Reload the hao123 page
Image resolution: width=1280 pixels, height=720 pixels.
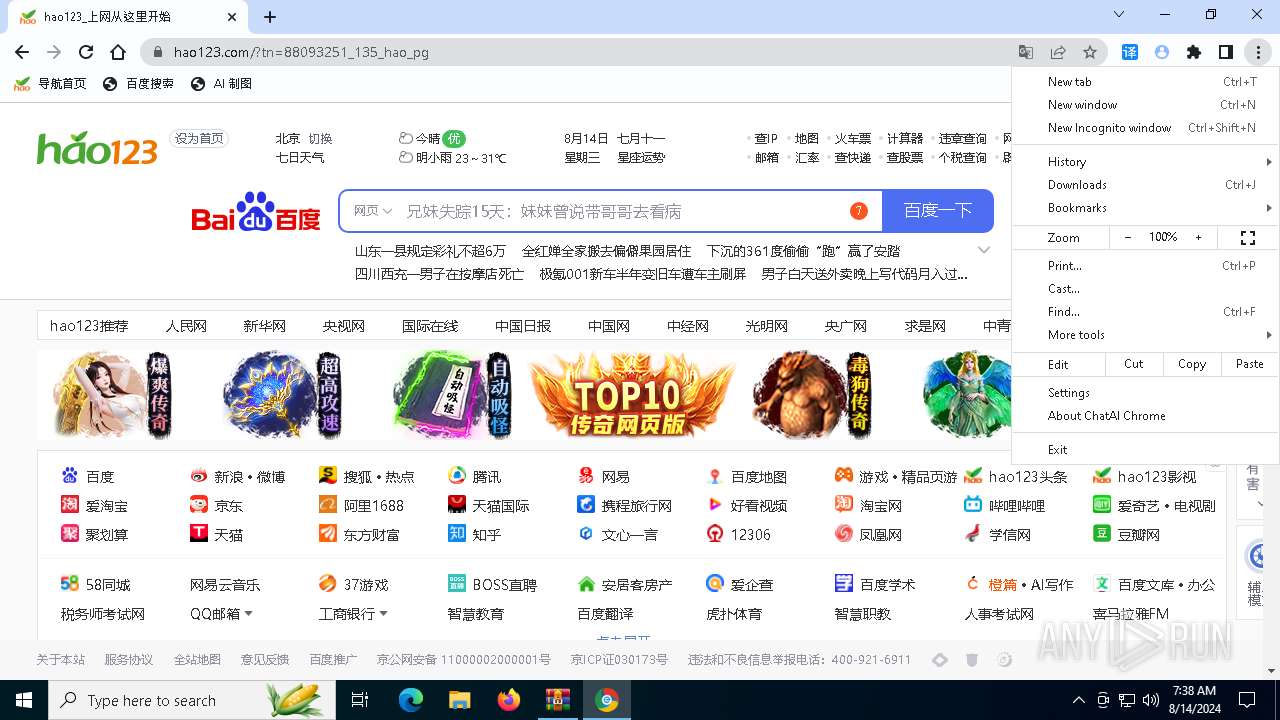(86, 52)
